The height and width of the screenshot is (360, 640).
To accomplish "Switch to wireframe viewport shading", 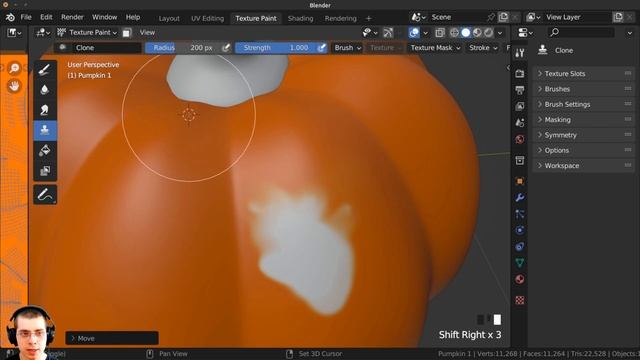I will point(454,33).
